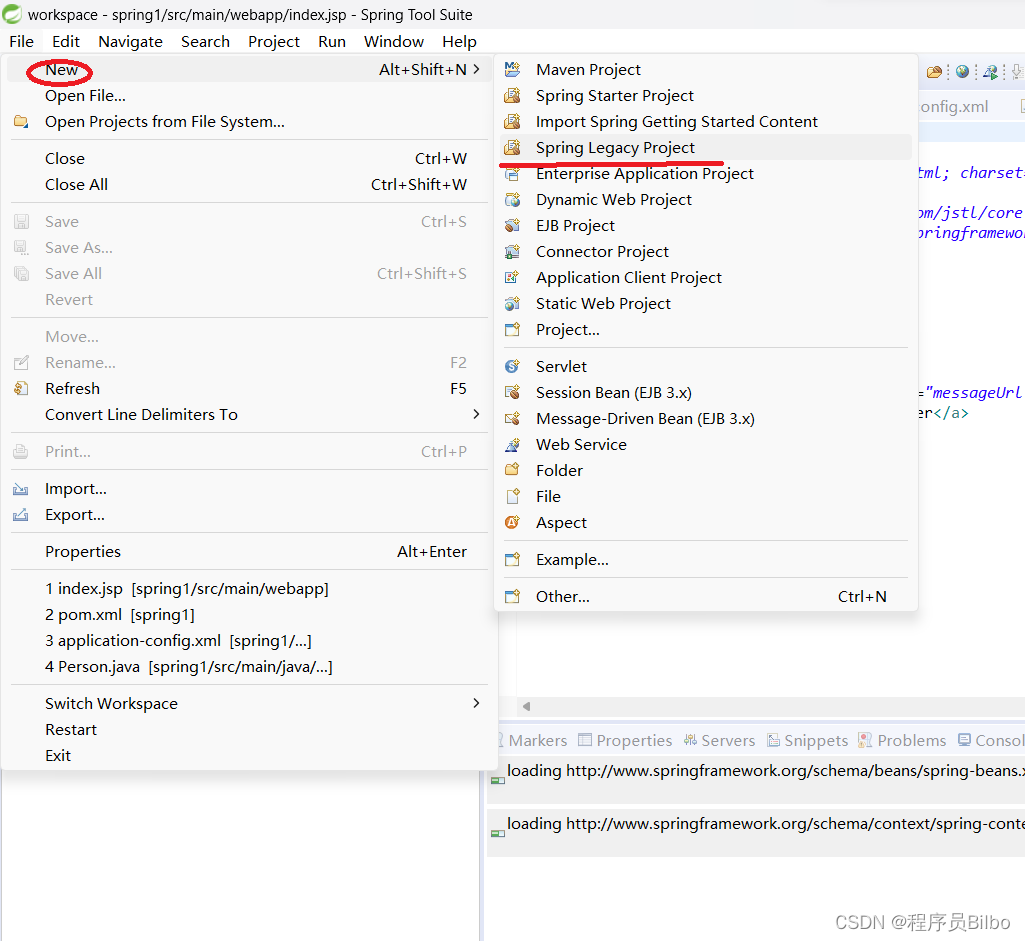1025x941 pixels.
Task: Click the Import icon in File menu
Action: tap(21, 489)
